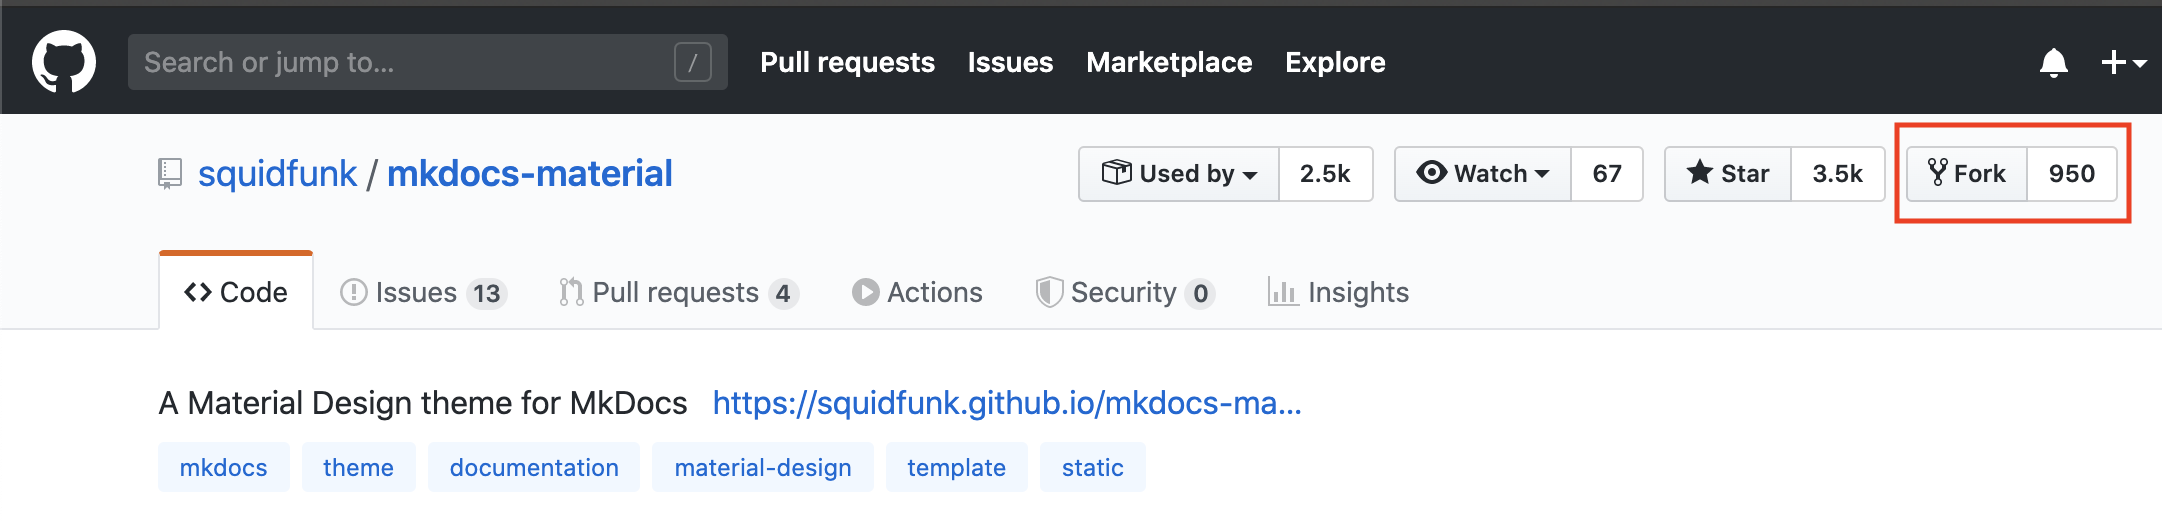Viewport: 2162px width, 522px height.
Task: Switch to the Security tab
Action: pyautogui.click(x=1126, y=292)
